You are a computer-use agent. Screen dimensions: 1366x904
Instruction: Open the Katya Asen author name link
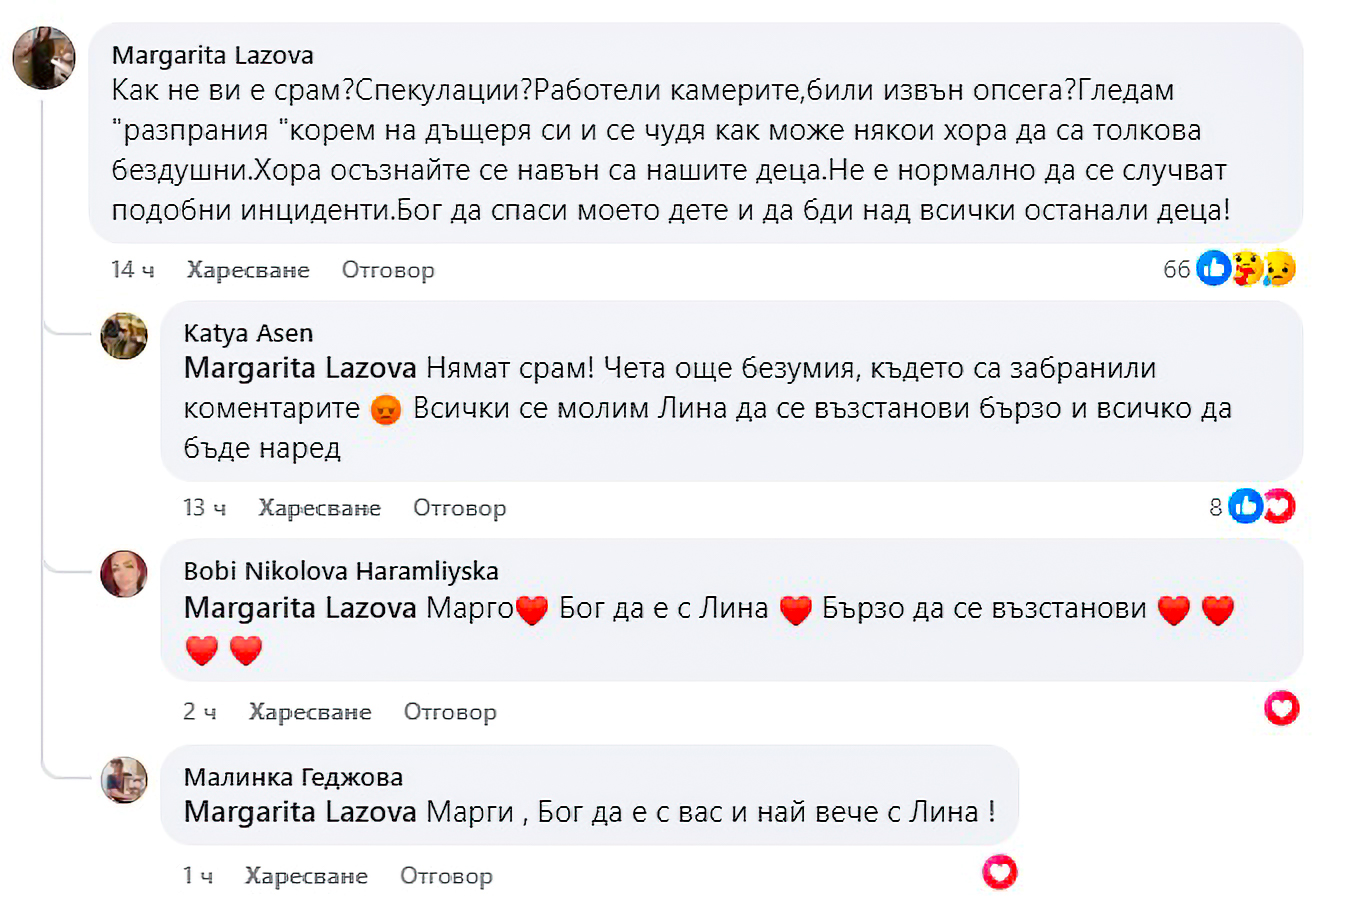pyautogui.click(x=248, y=333)
